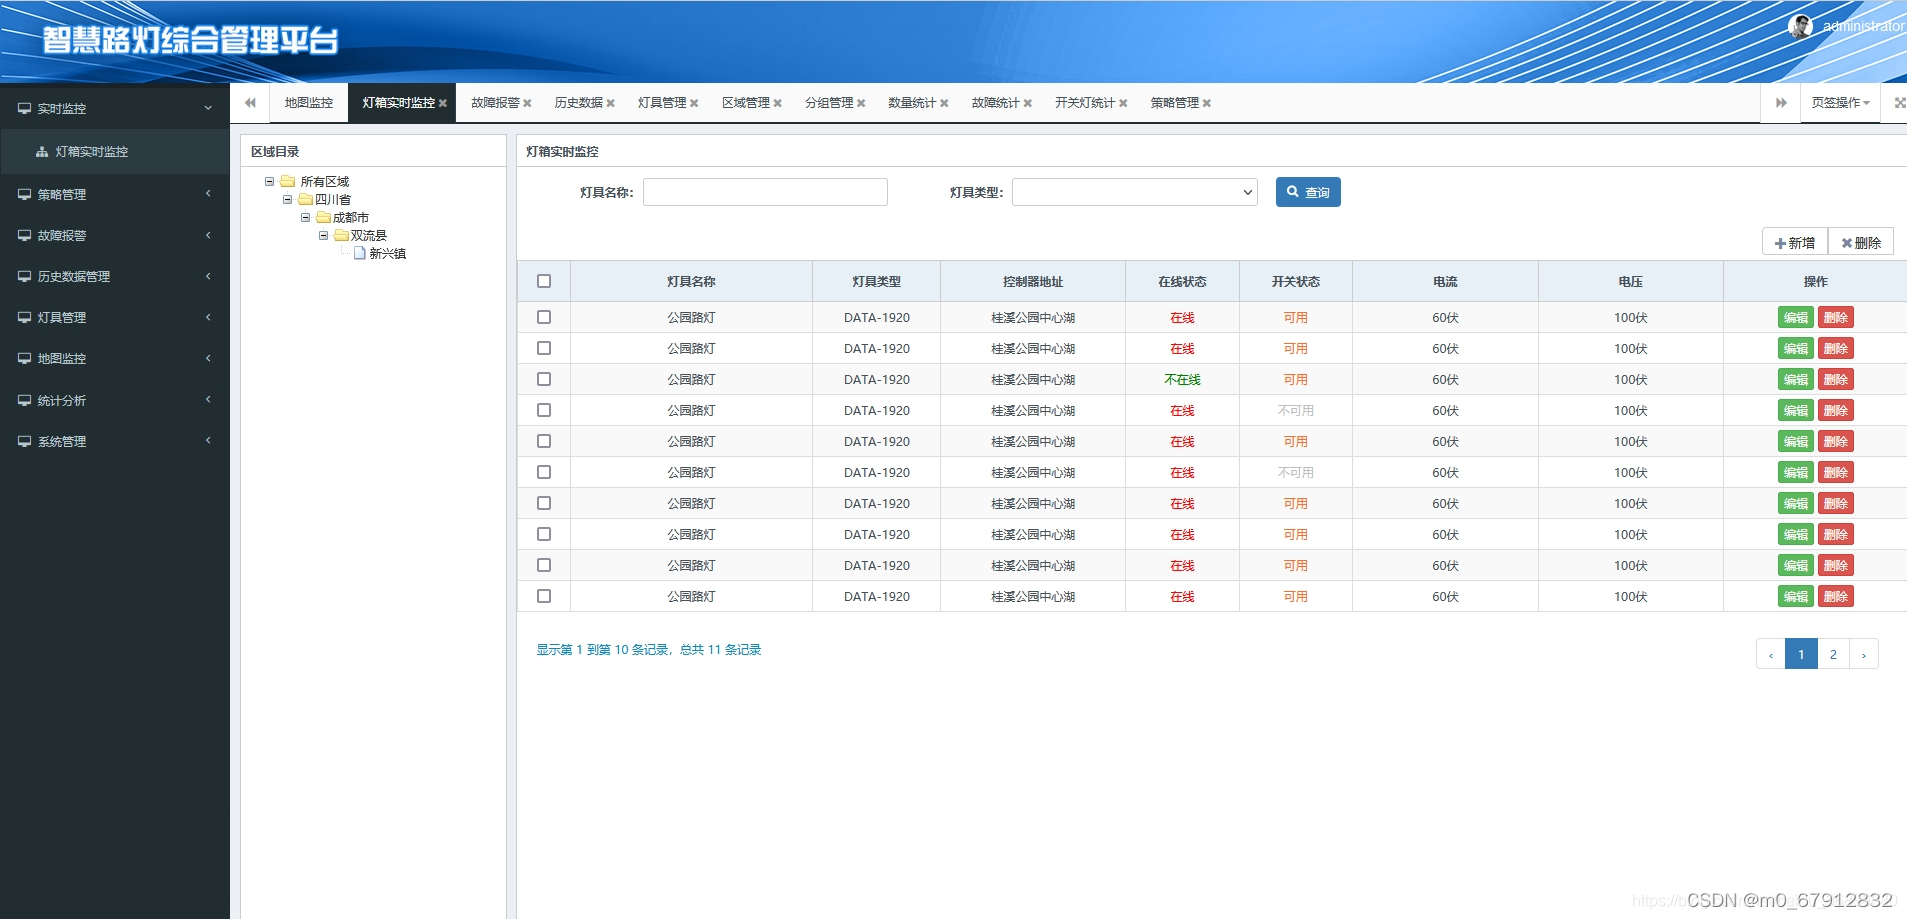This screenshot has height=919, width=1907.
Task: Click the 灯具名称 input field
Action: click(765, 192)
